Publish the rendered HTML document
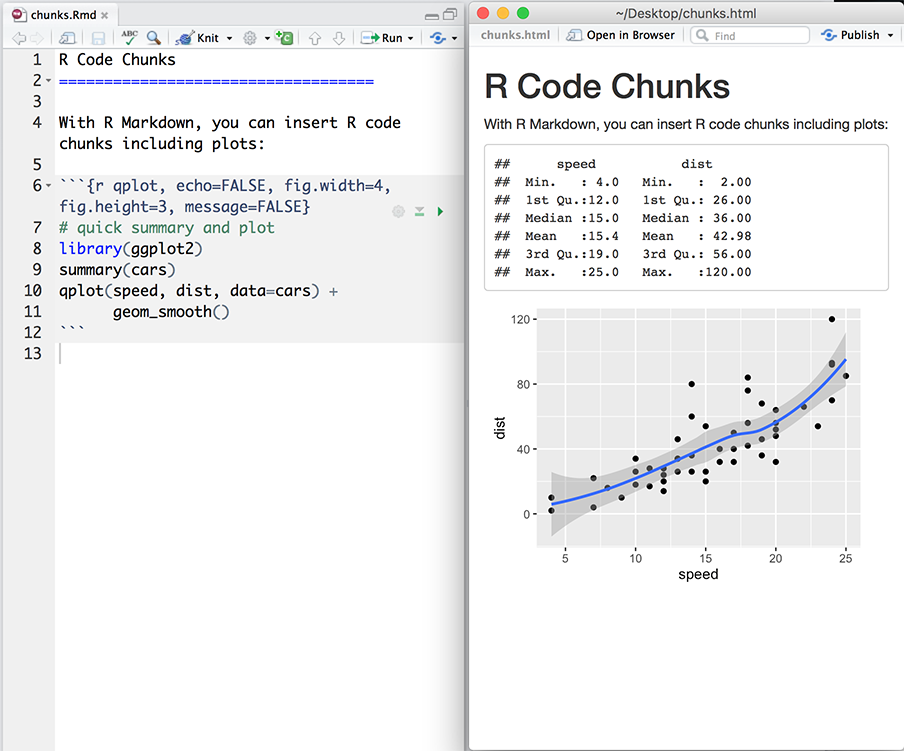This screenshot has width=904, height=751. (850, 35)
